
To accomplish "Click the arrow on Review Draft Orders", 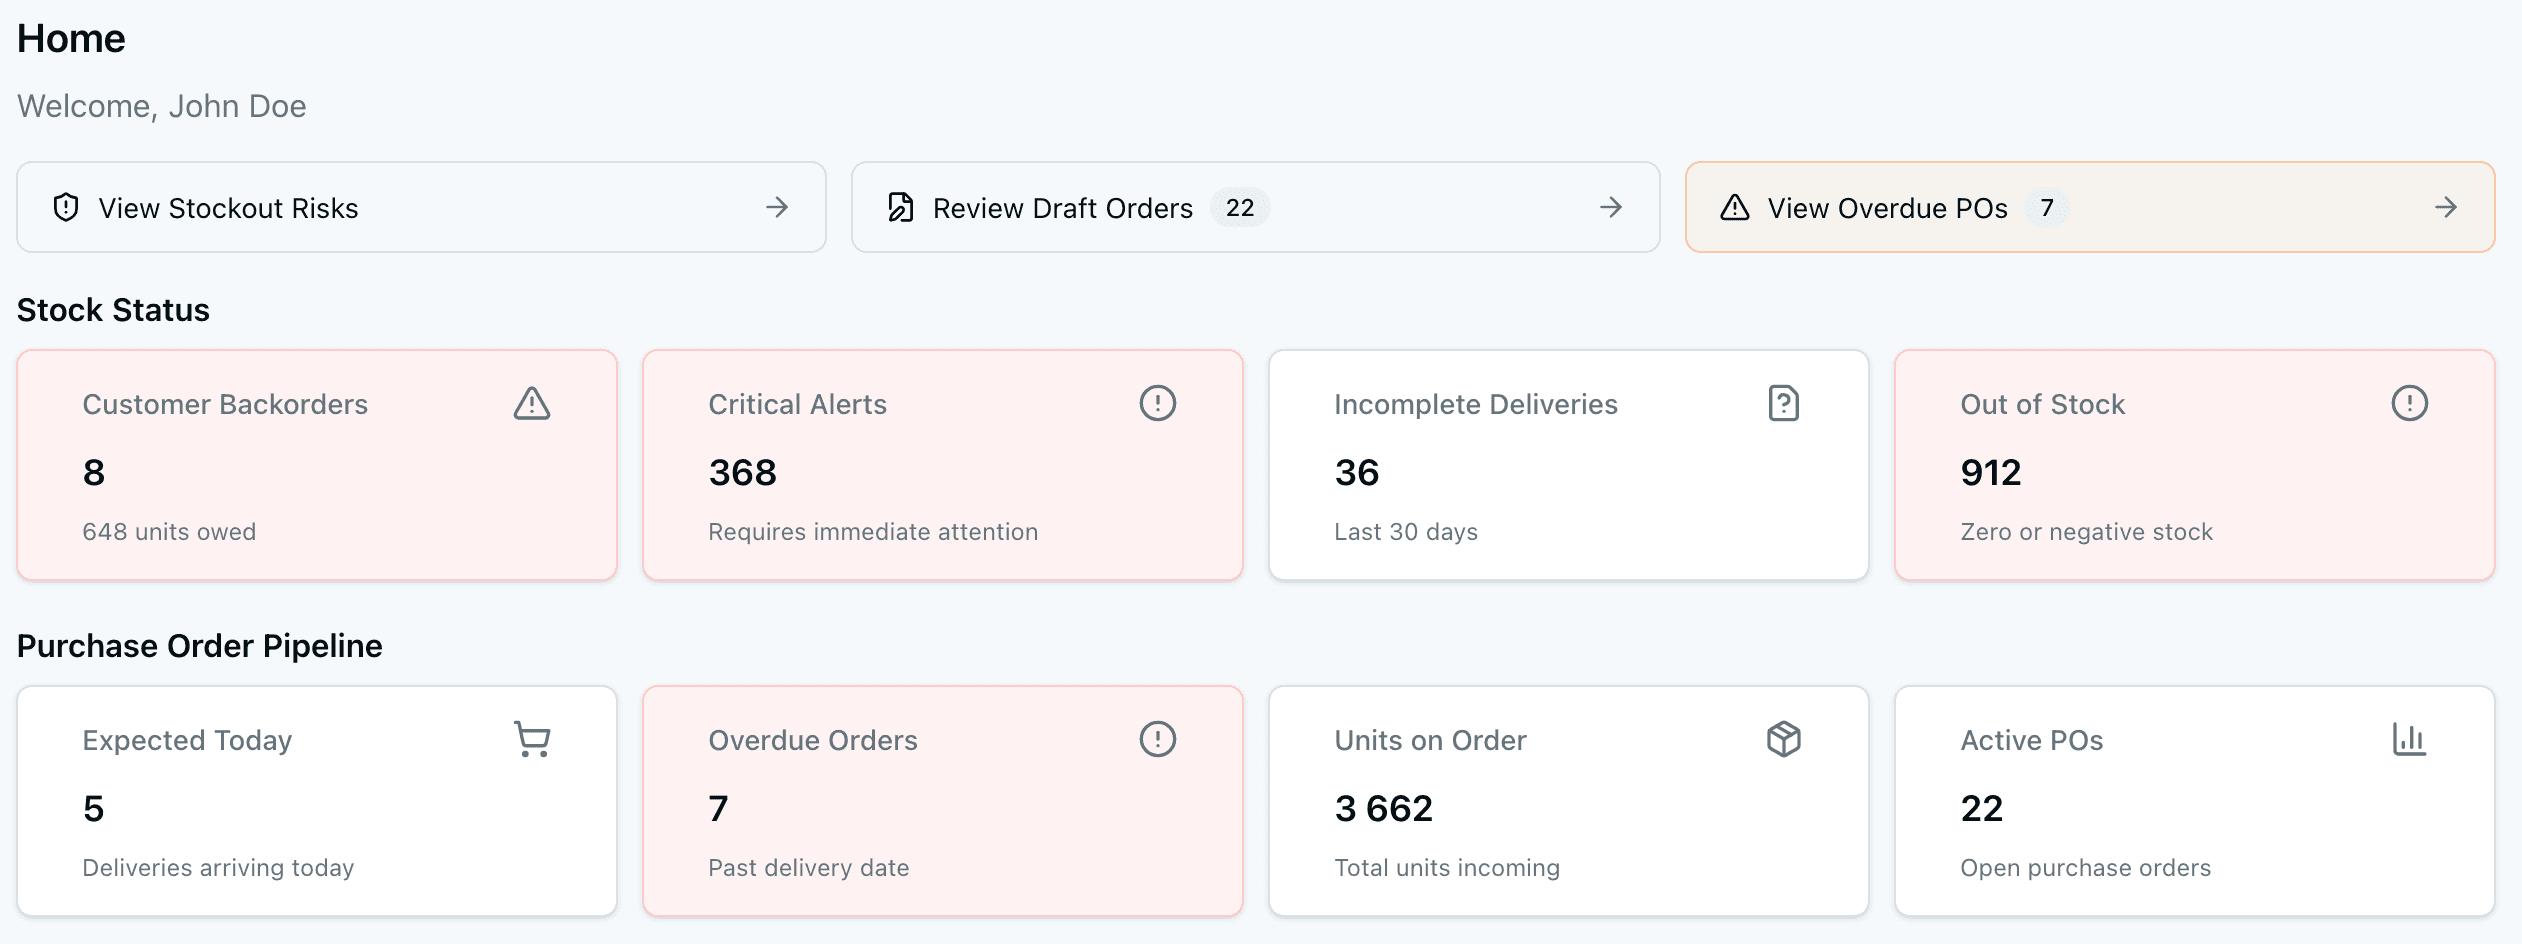I will click(x=1611, y=207).
